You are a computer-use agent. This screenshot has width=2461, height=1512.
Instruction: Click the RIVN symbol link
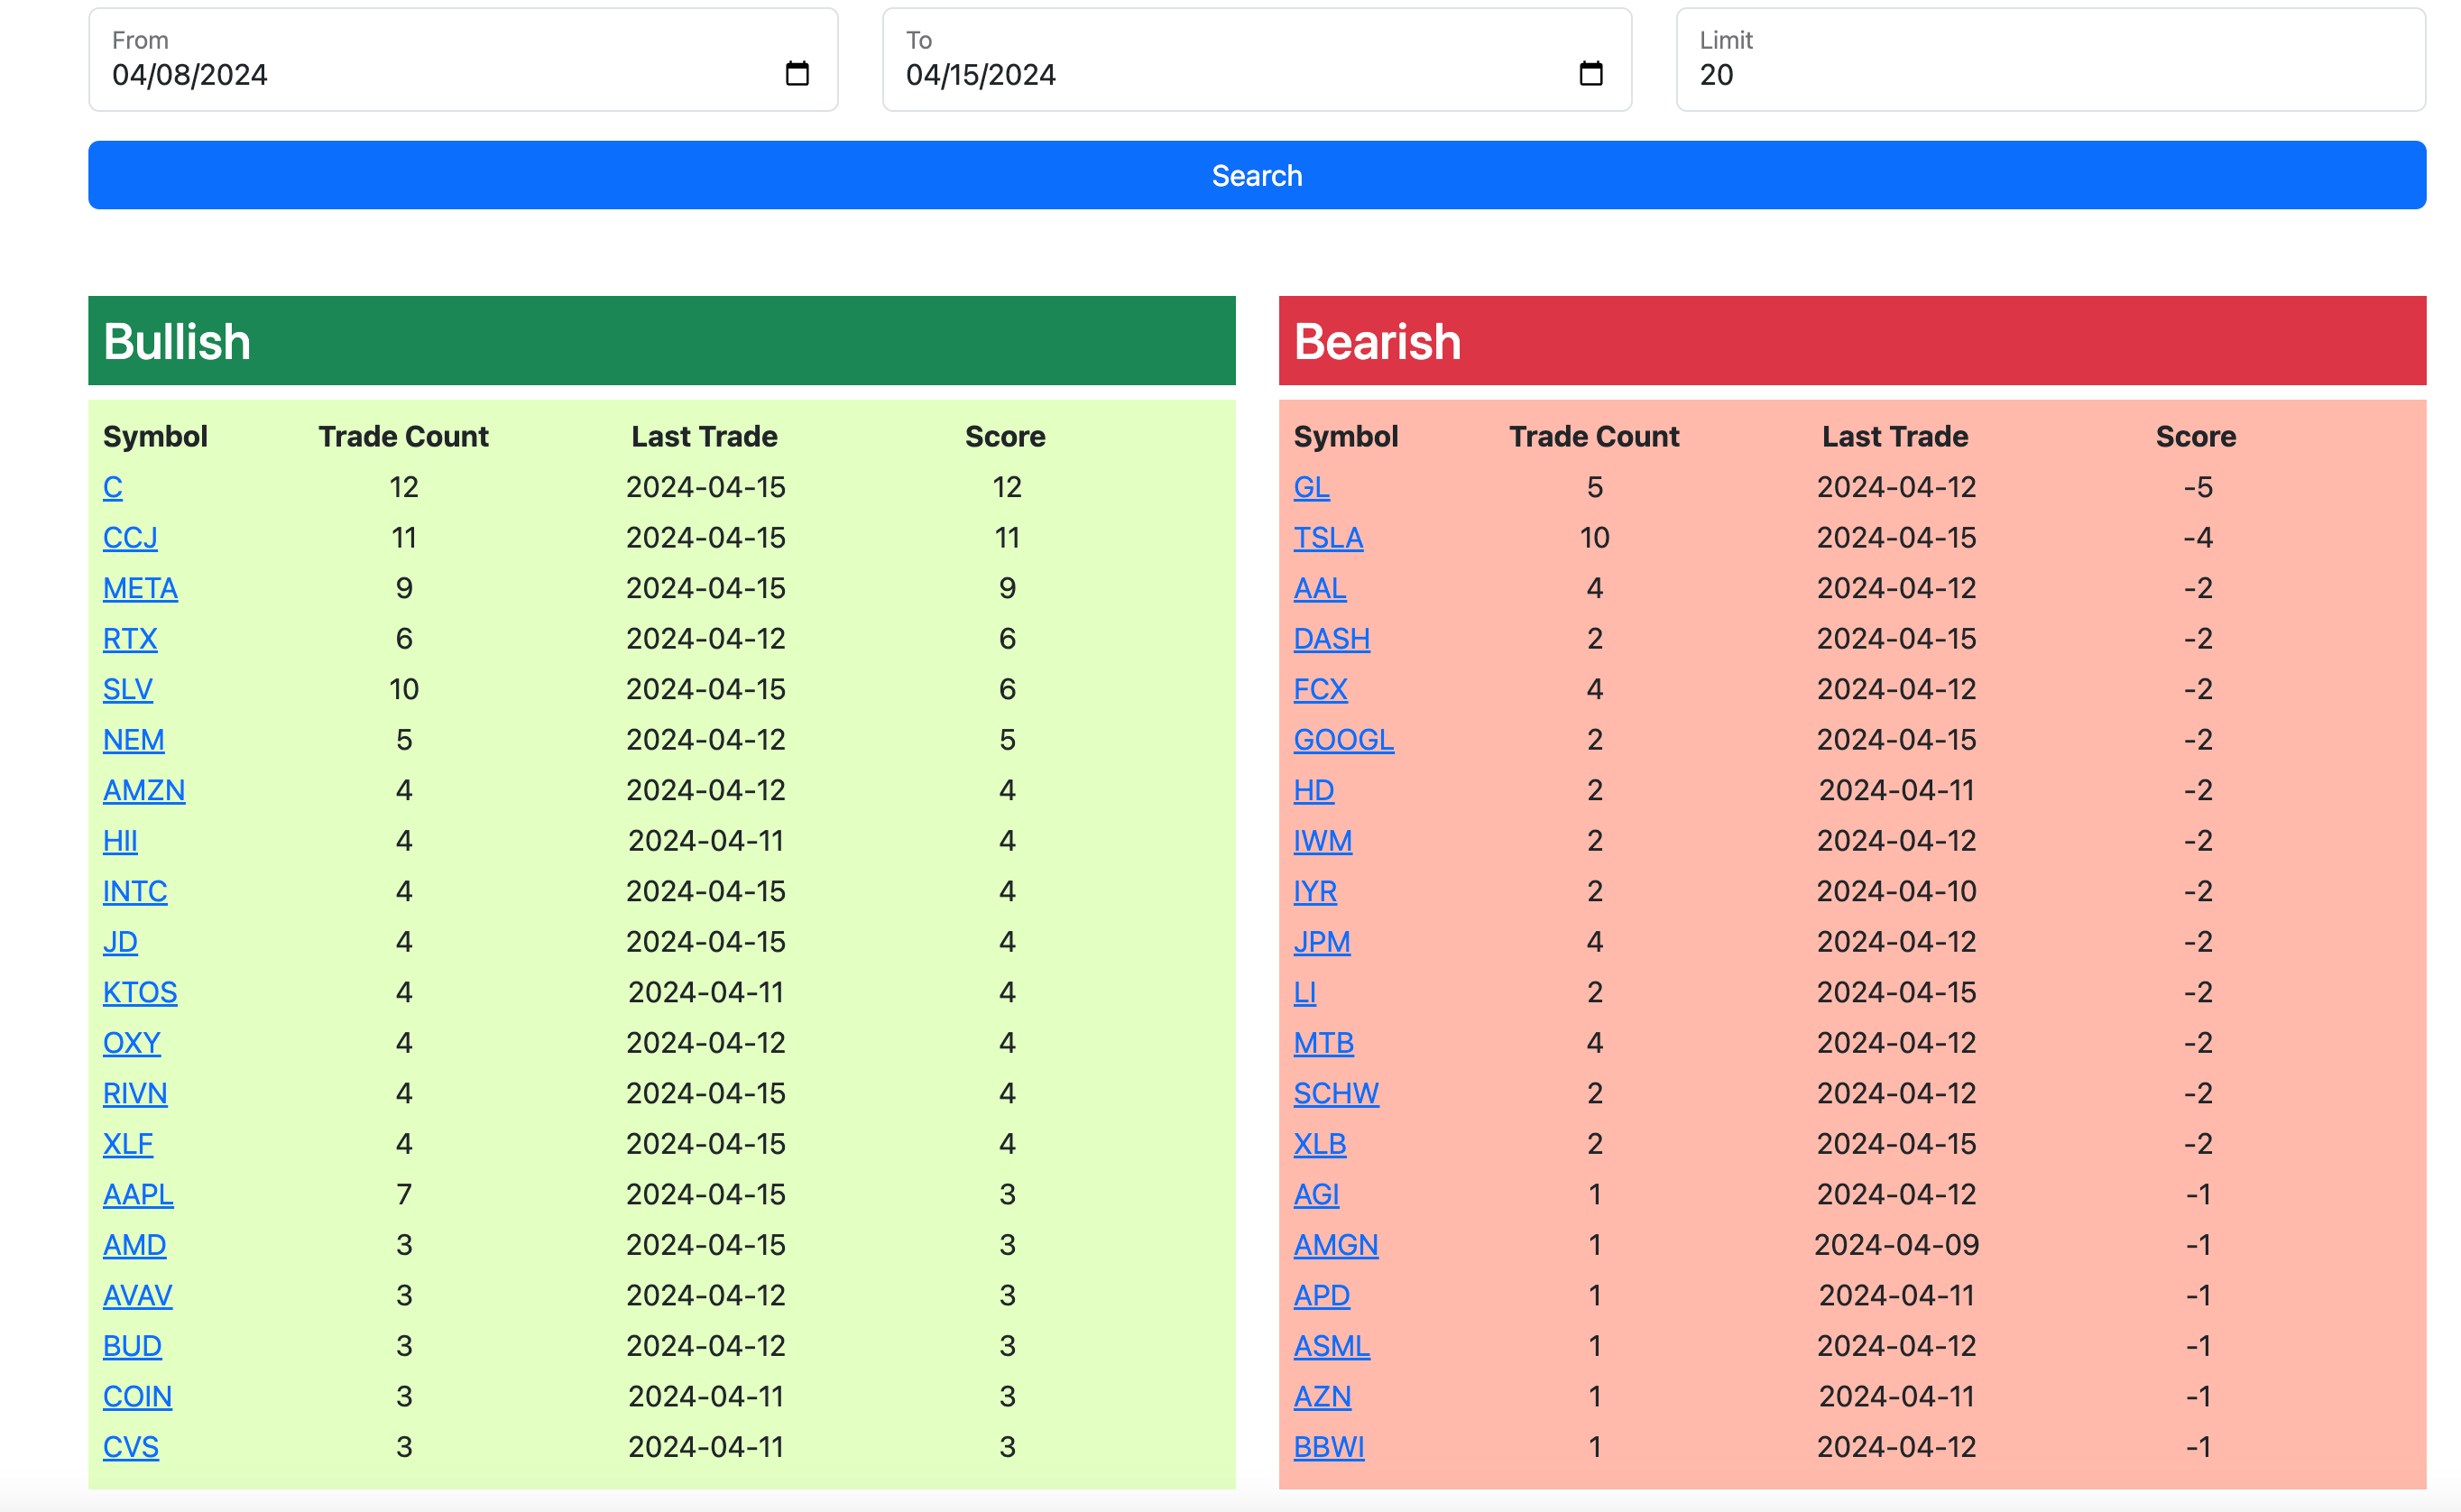click(x=135, y=1093)
